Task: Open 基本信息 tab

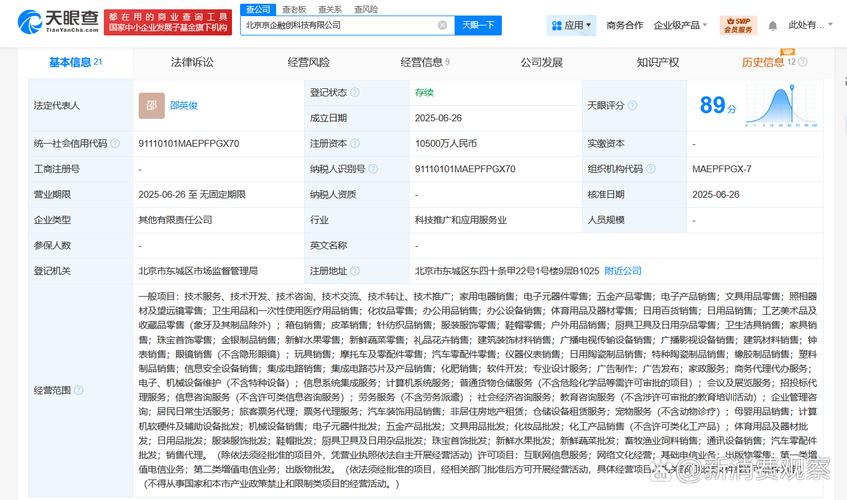Action: click(75, 62)
